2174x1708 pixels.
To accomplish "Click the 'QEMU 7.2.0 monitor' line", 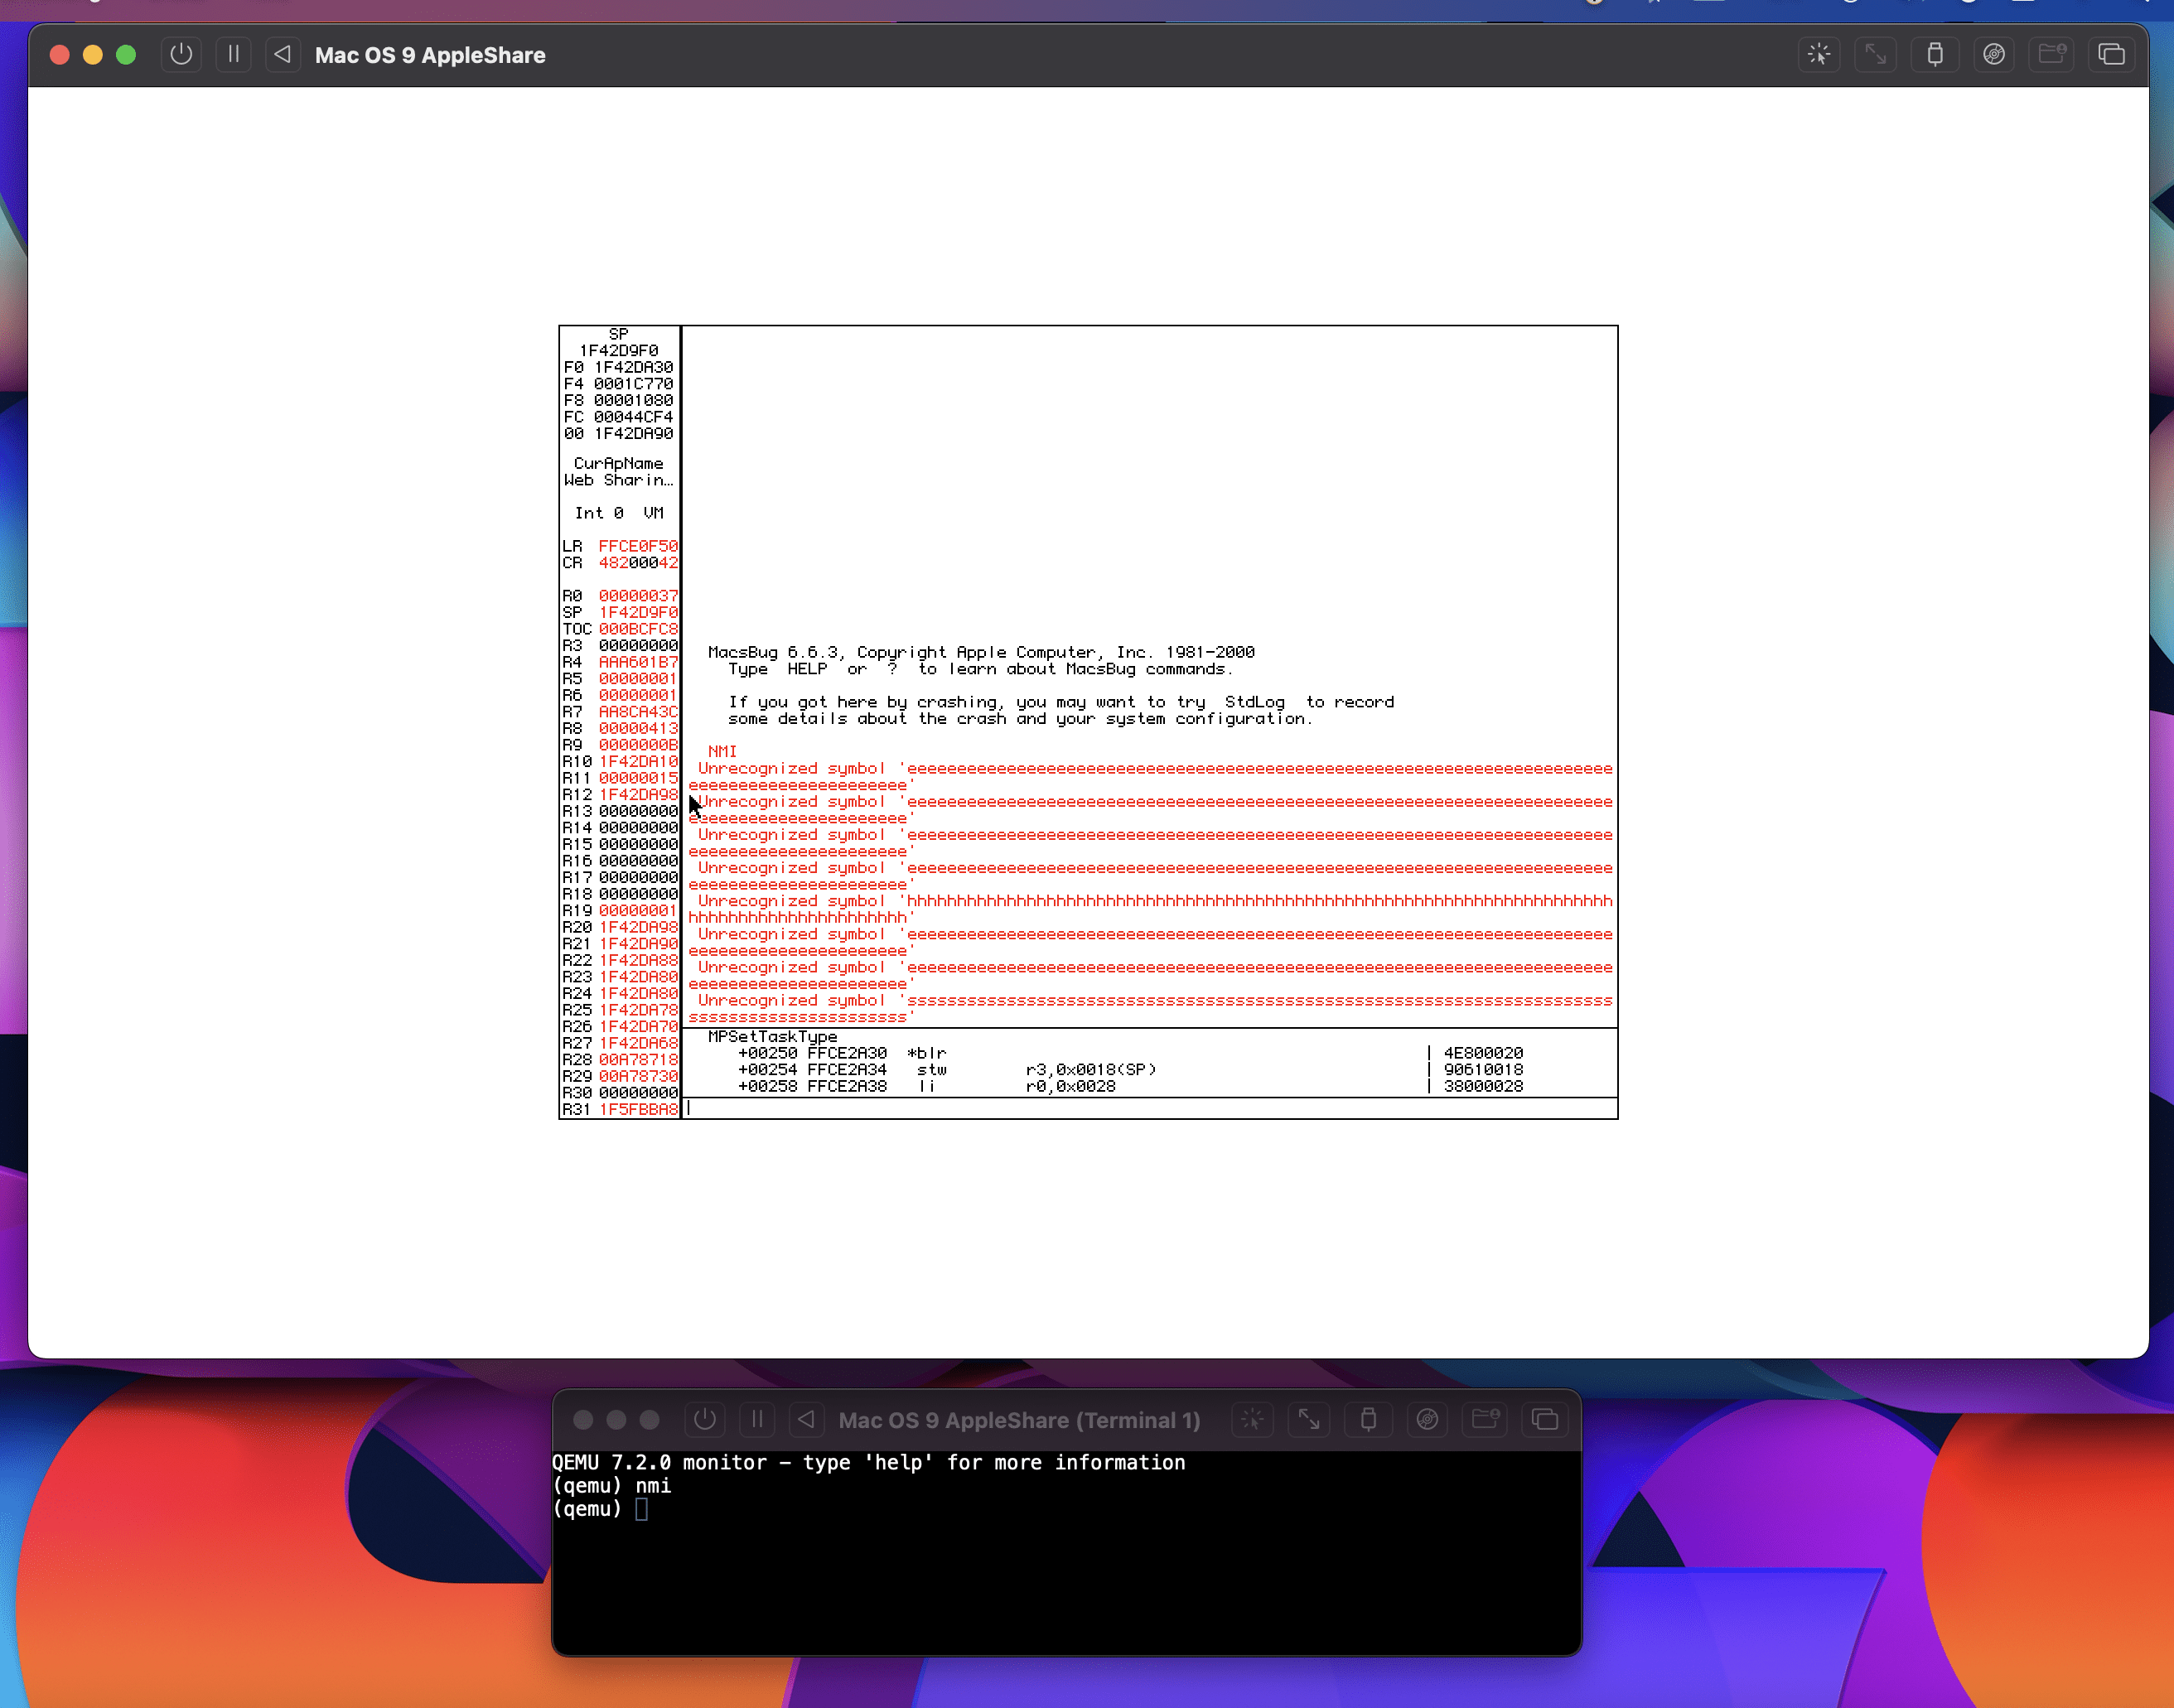I will pos(869,1463).
